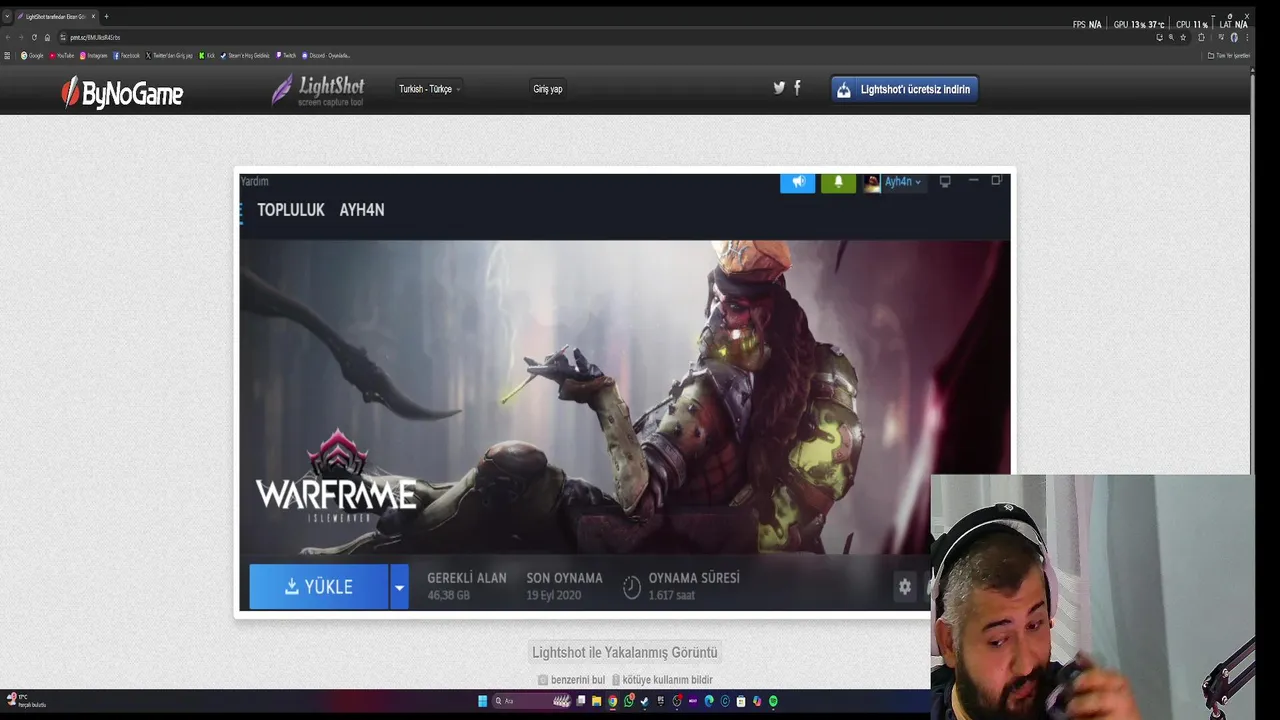The height and width of the screenshot is (720, 1280).
Task: Click the LightShot logo
Action: click(x=318, y=90)
